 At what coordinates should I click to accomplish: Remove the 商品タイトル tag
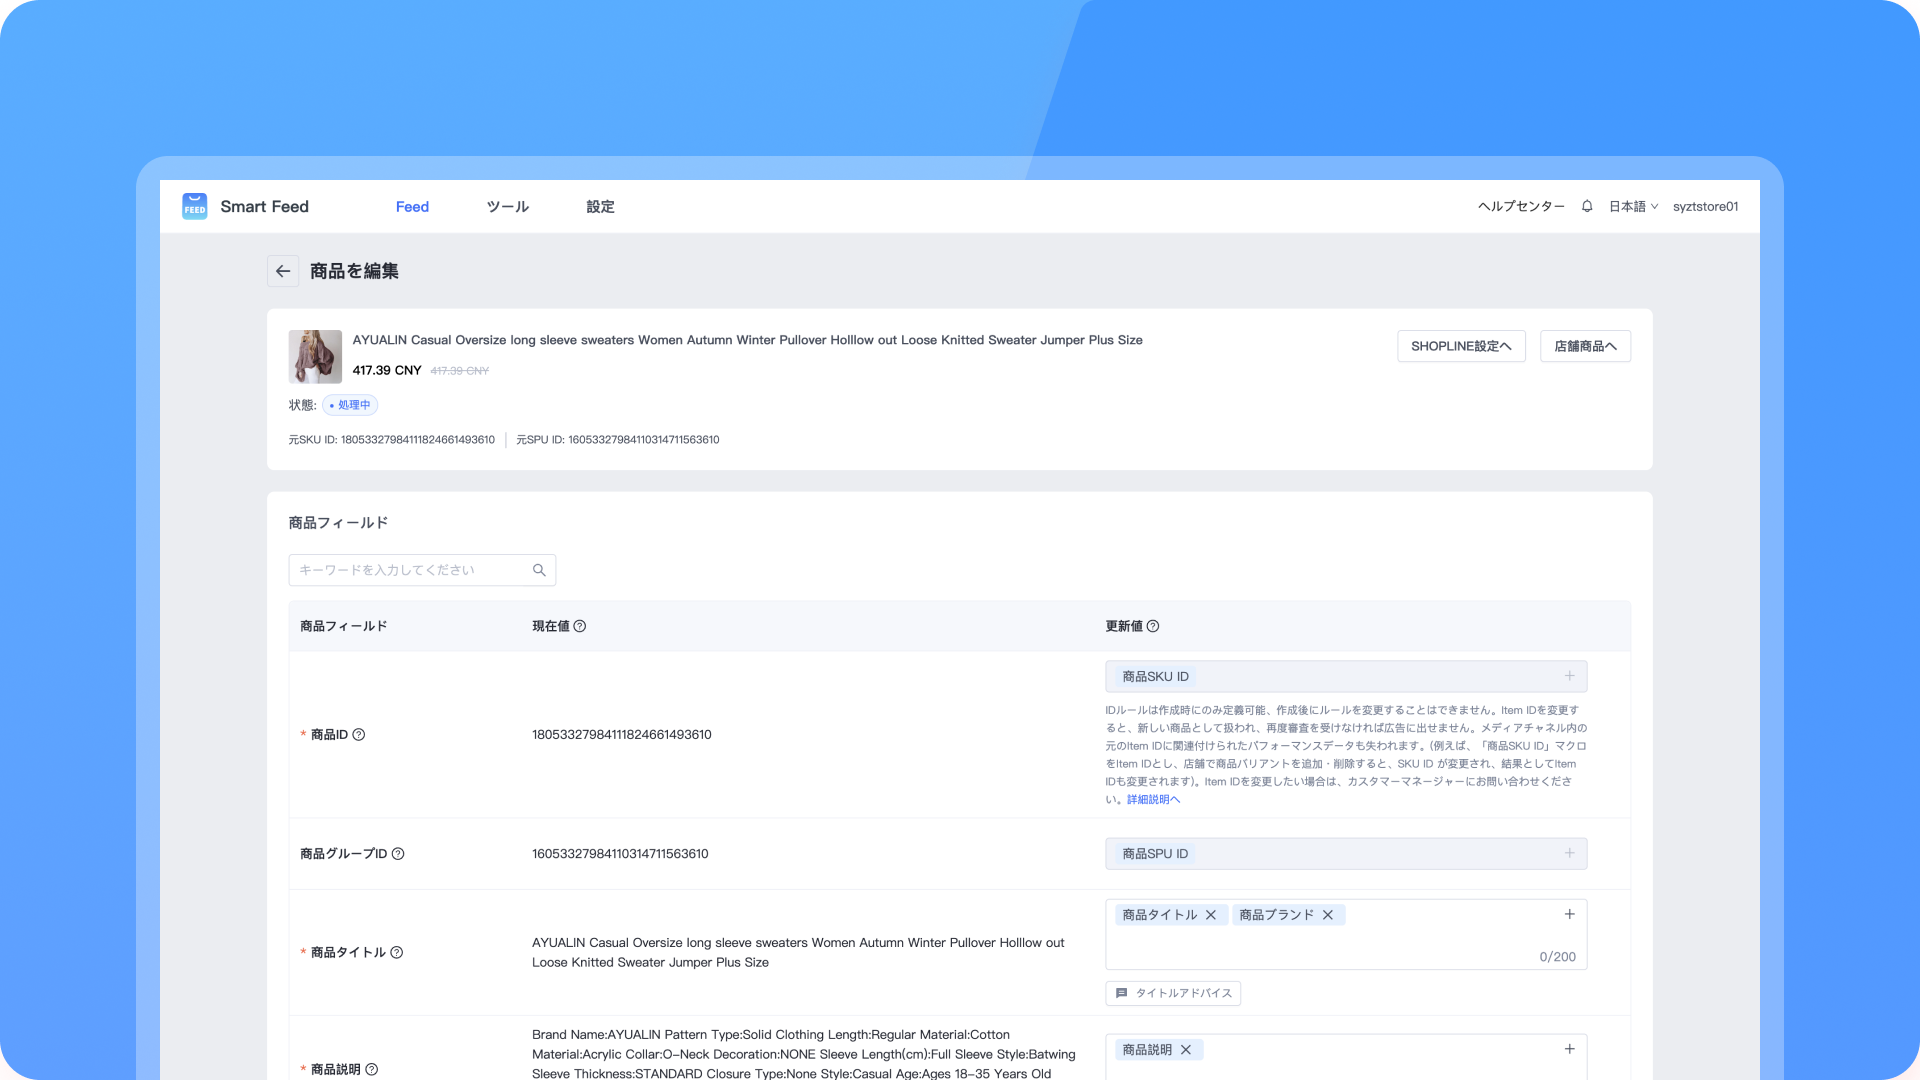(x=1211, y=915)
